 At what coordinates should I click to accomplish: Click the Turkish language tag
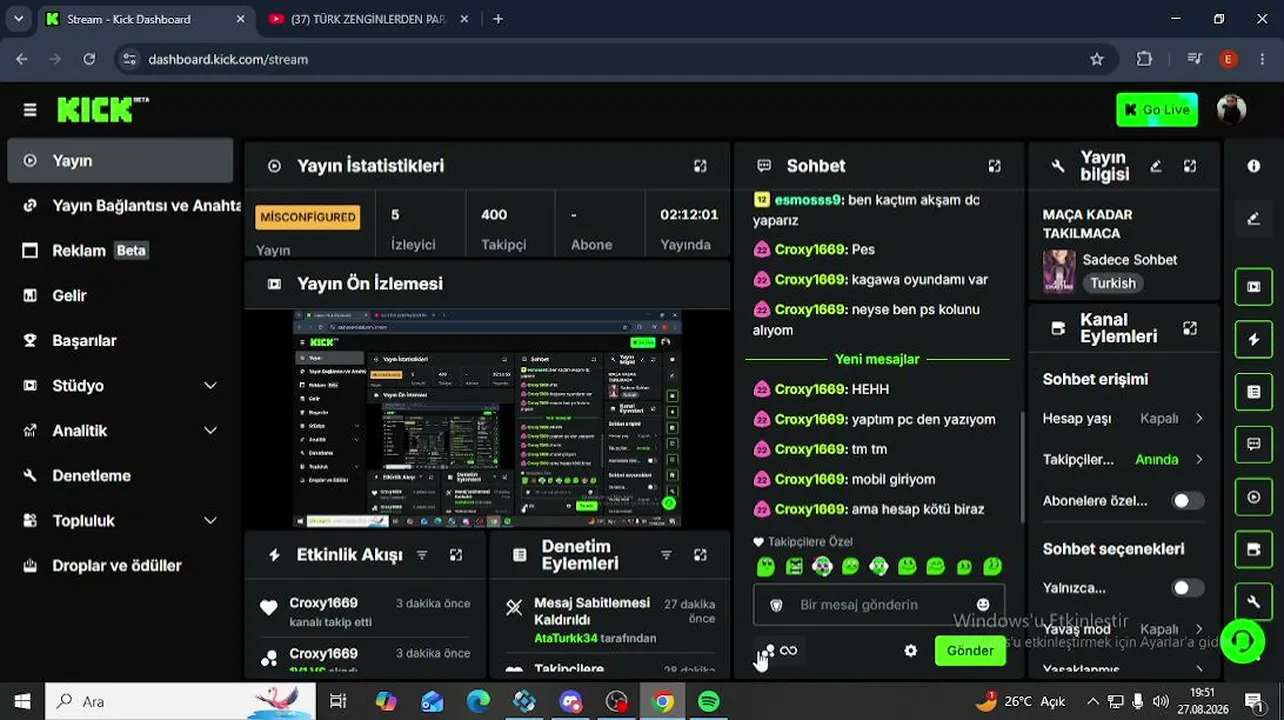point(1113,284)
